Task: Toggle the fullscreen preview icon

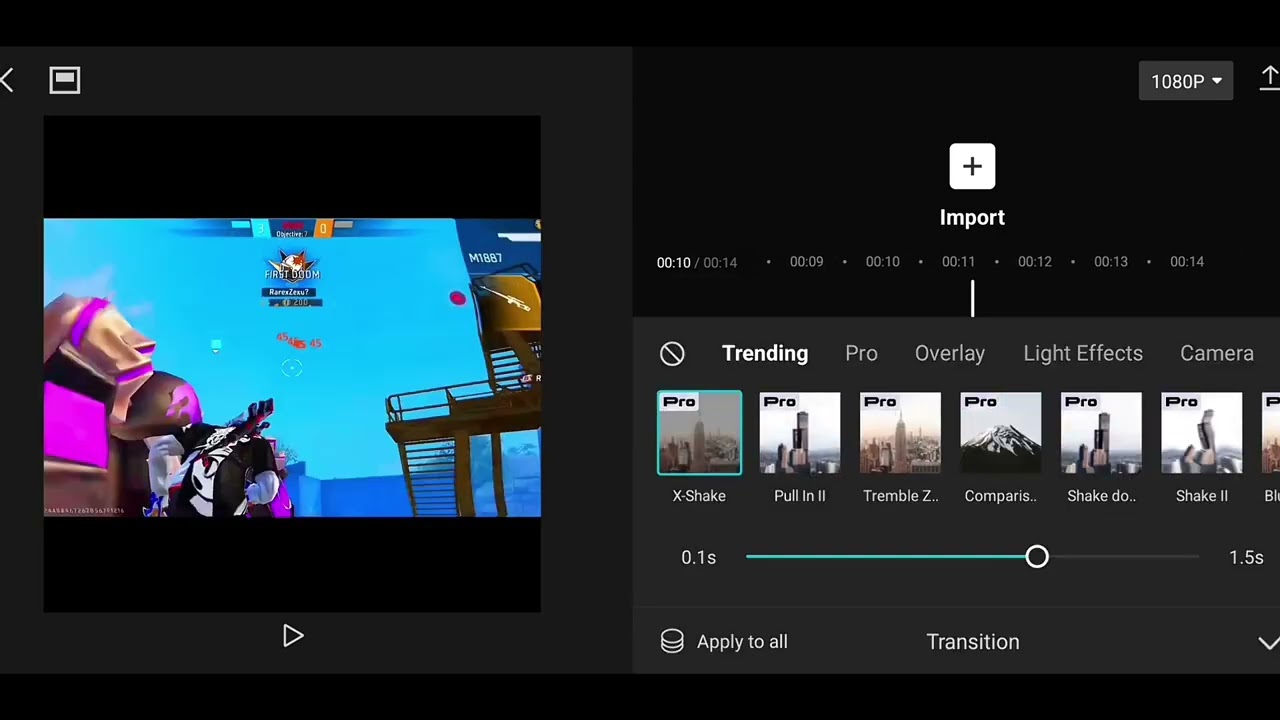Action: (65, 81)
